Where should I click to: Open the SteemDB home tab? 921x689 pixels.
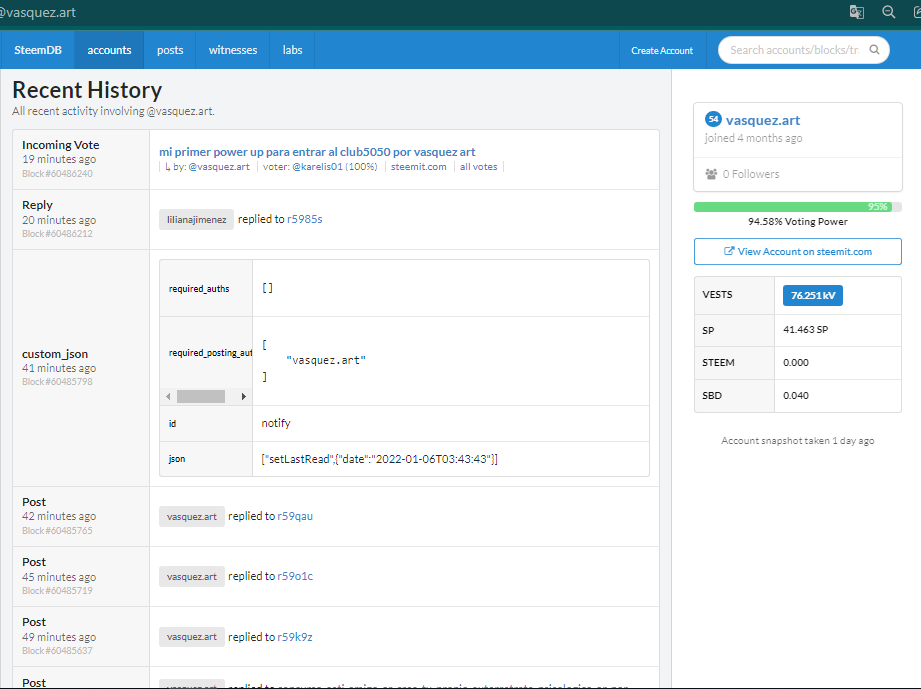(x=38, y=50)
